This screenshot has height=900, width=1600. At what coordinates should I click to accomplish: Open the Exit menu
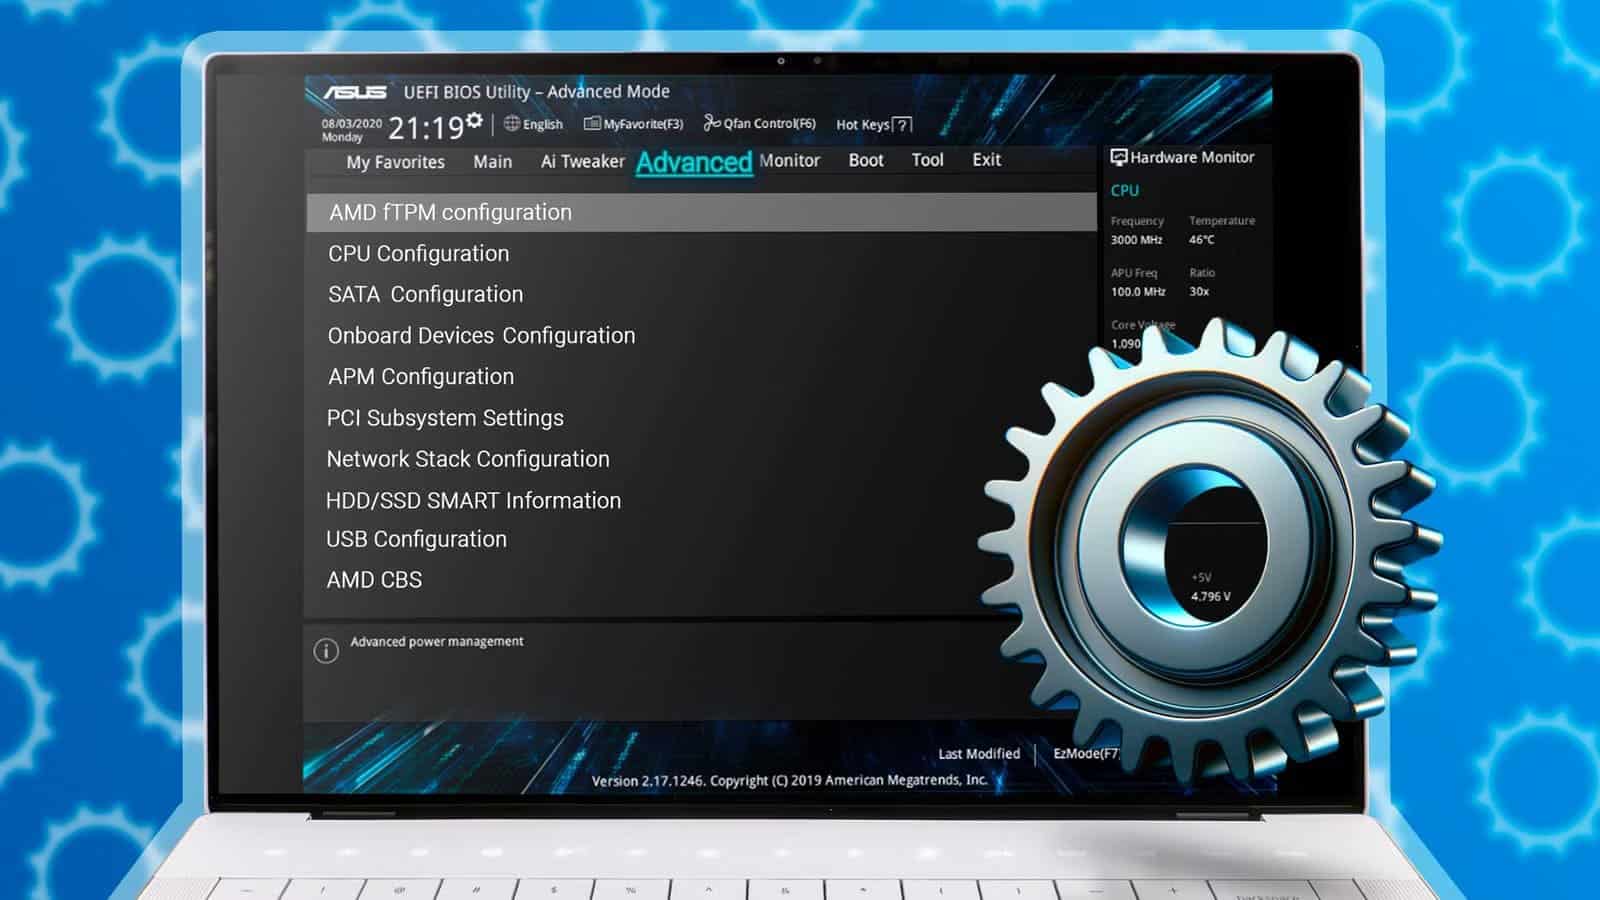point(986,160)
